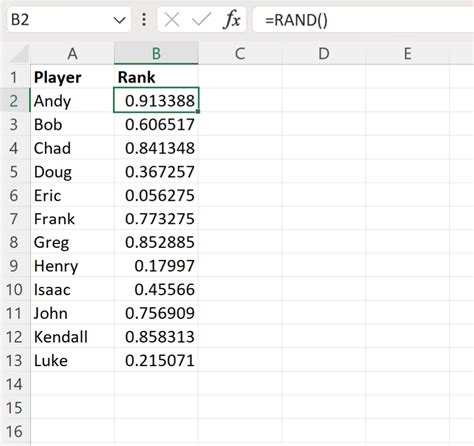474x446 pixels.
Task: Select row 16 header
Action: tap(15, 431)
